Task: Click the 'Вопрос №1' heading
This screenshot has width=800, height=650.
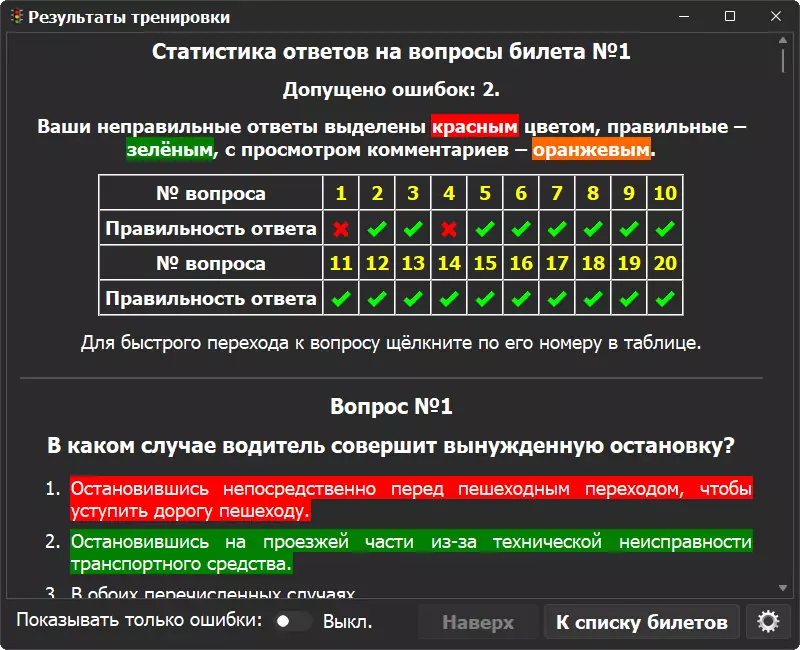Action: coord(391,407)
